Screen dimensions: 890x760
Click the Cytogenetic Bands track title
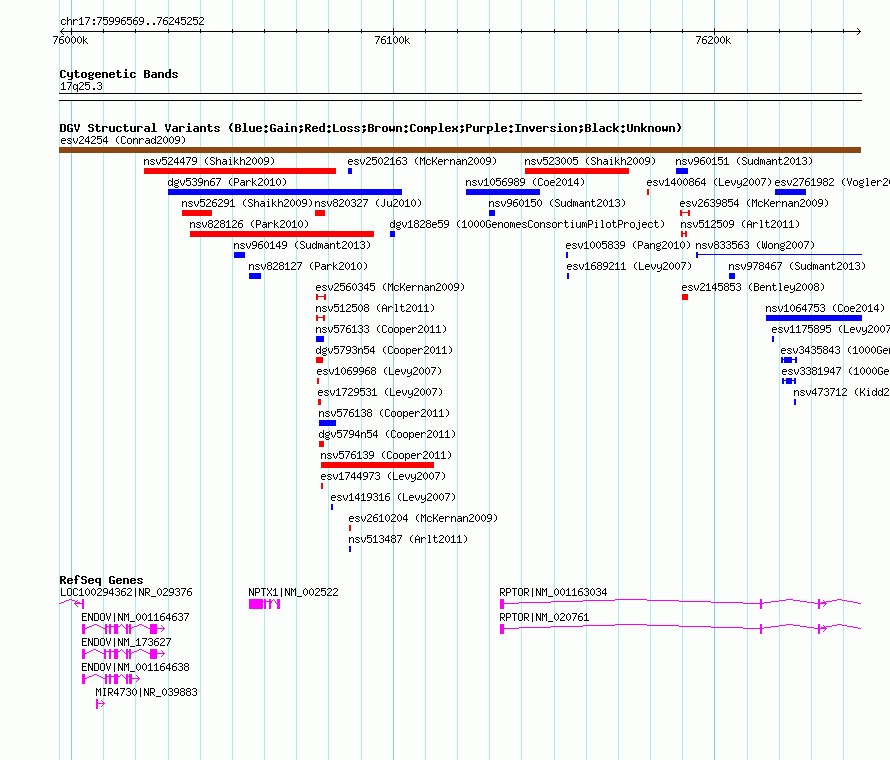pyautogui.click(x=119, y=74)
